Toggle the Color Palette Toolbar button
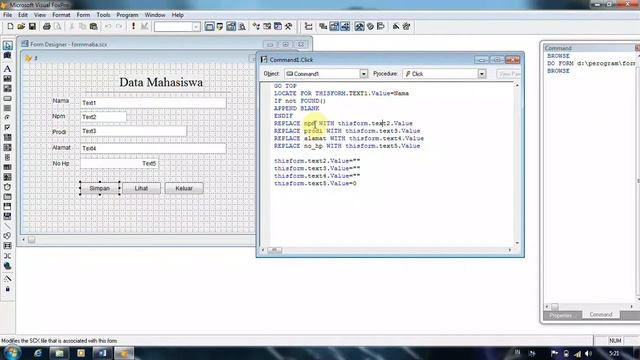 [x=370, y=27]
